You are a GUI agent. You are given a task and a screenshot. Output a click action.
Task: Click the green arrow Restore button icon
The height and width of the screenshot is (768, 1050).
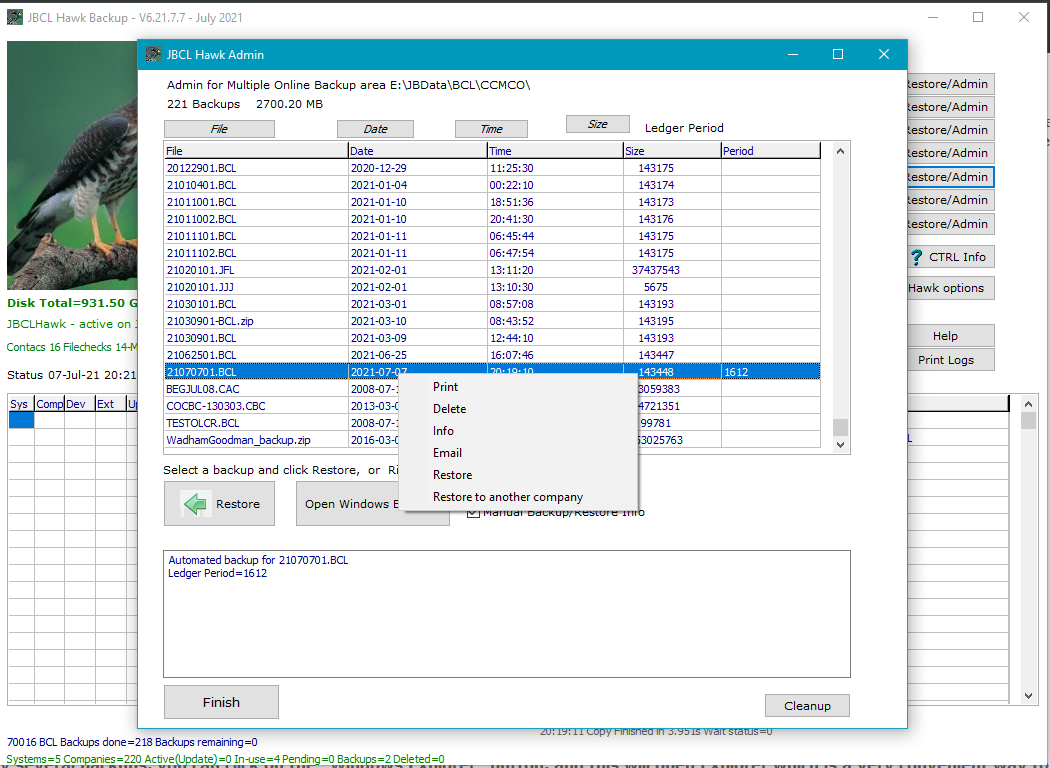pyautogui.click(x=195, y=504)
